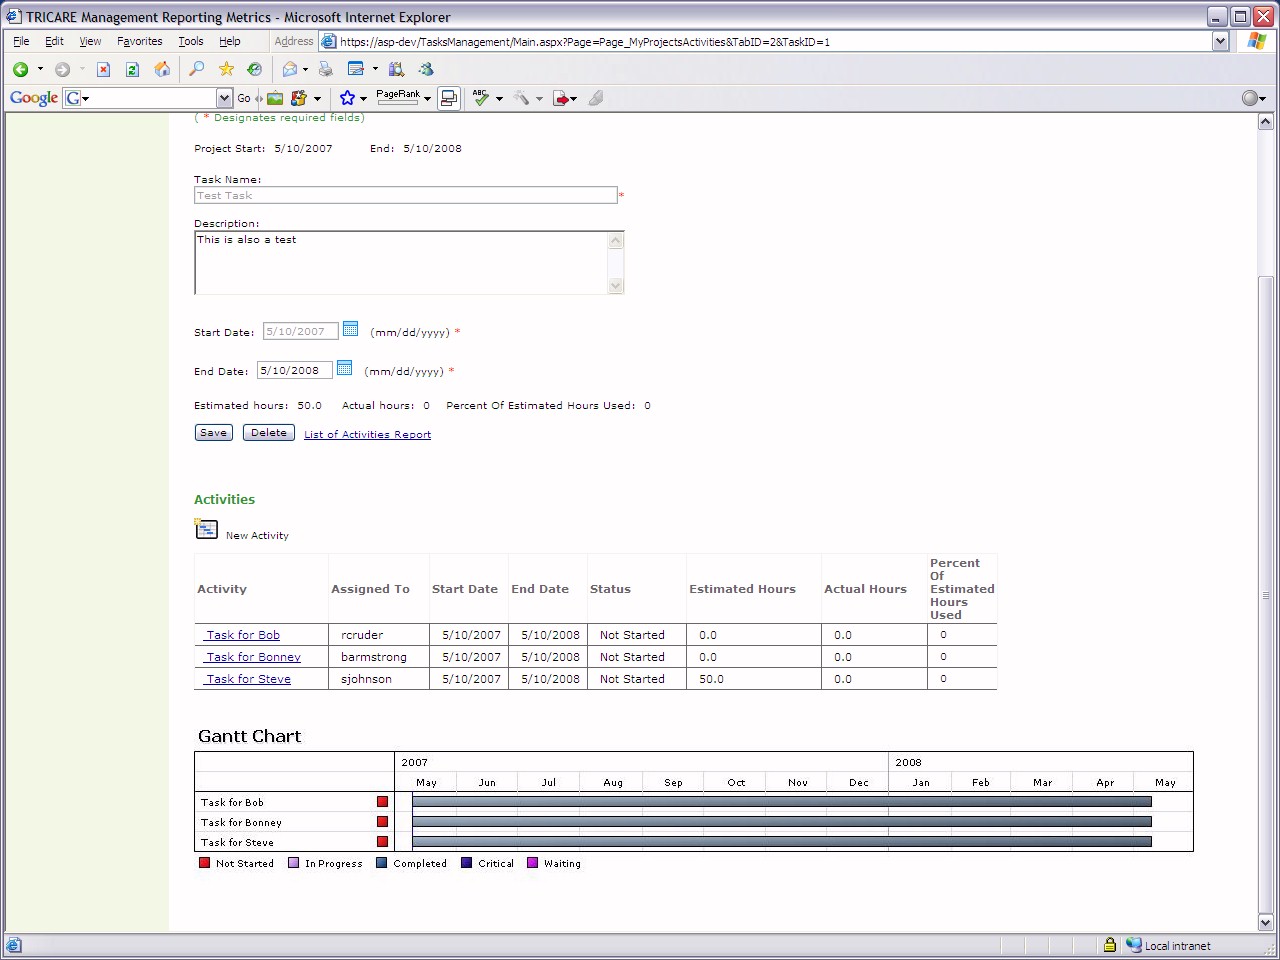The height and width of the screenshot is (960, 1280).
Task: Open calendar picker next to End Date
Action: click(x=344, y=368)
